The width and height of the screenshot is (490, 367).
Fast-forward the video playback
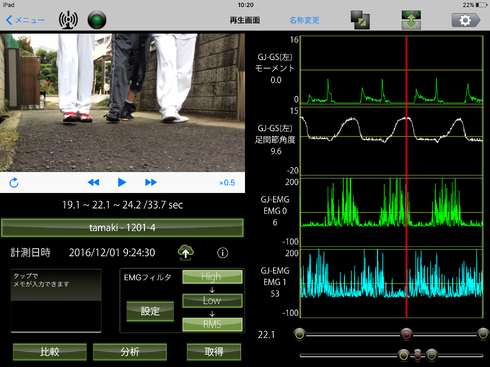click(x=151, y=182)
